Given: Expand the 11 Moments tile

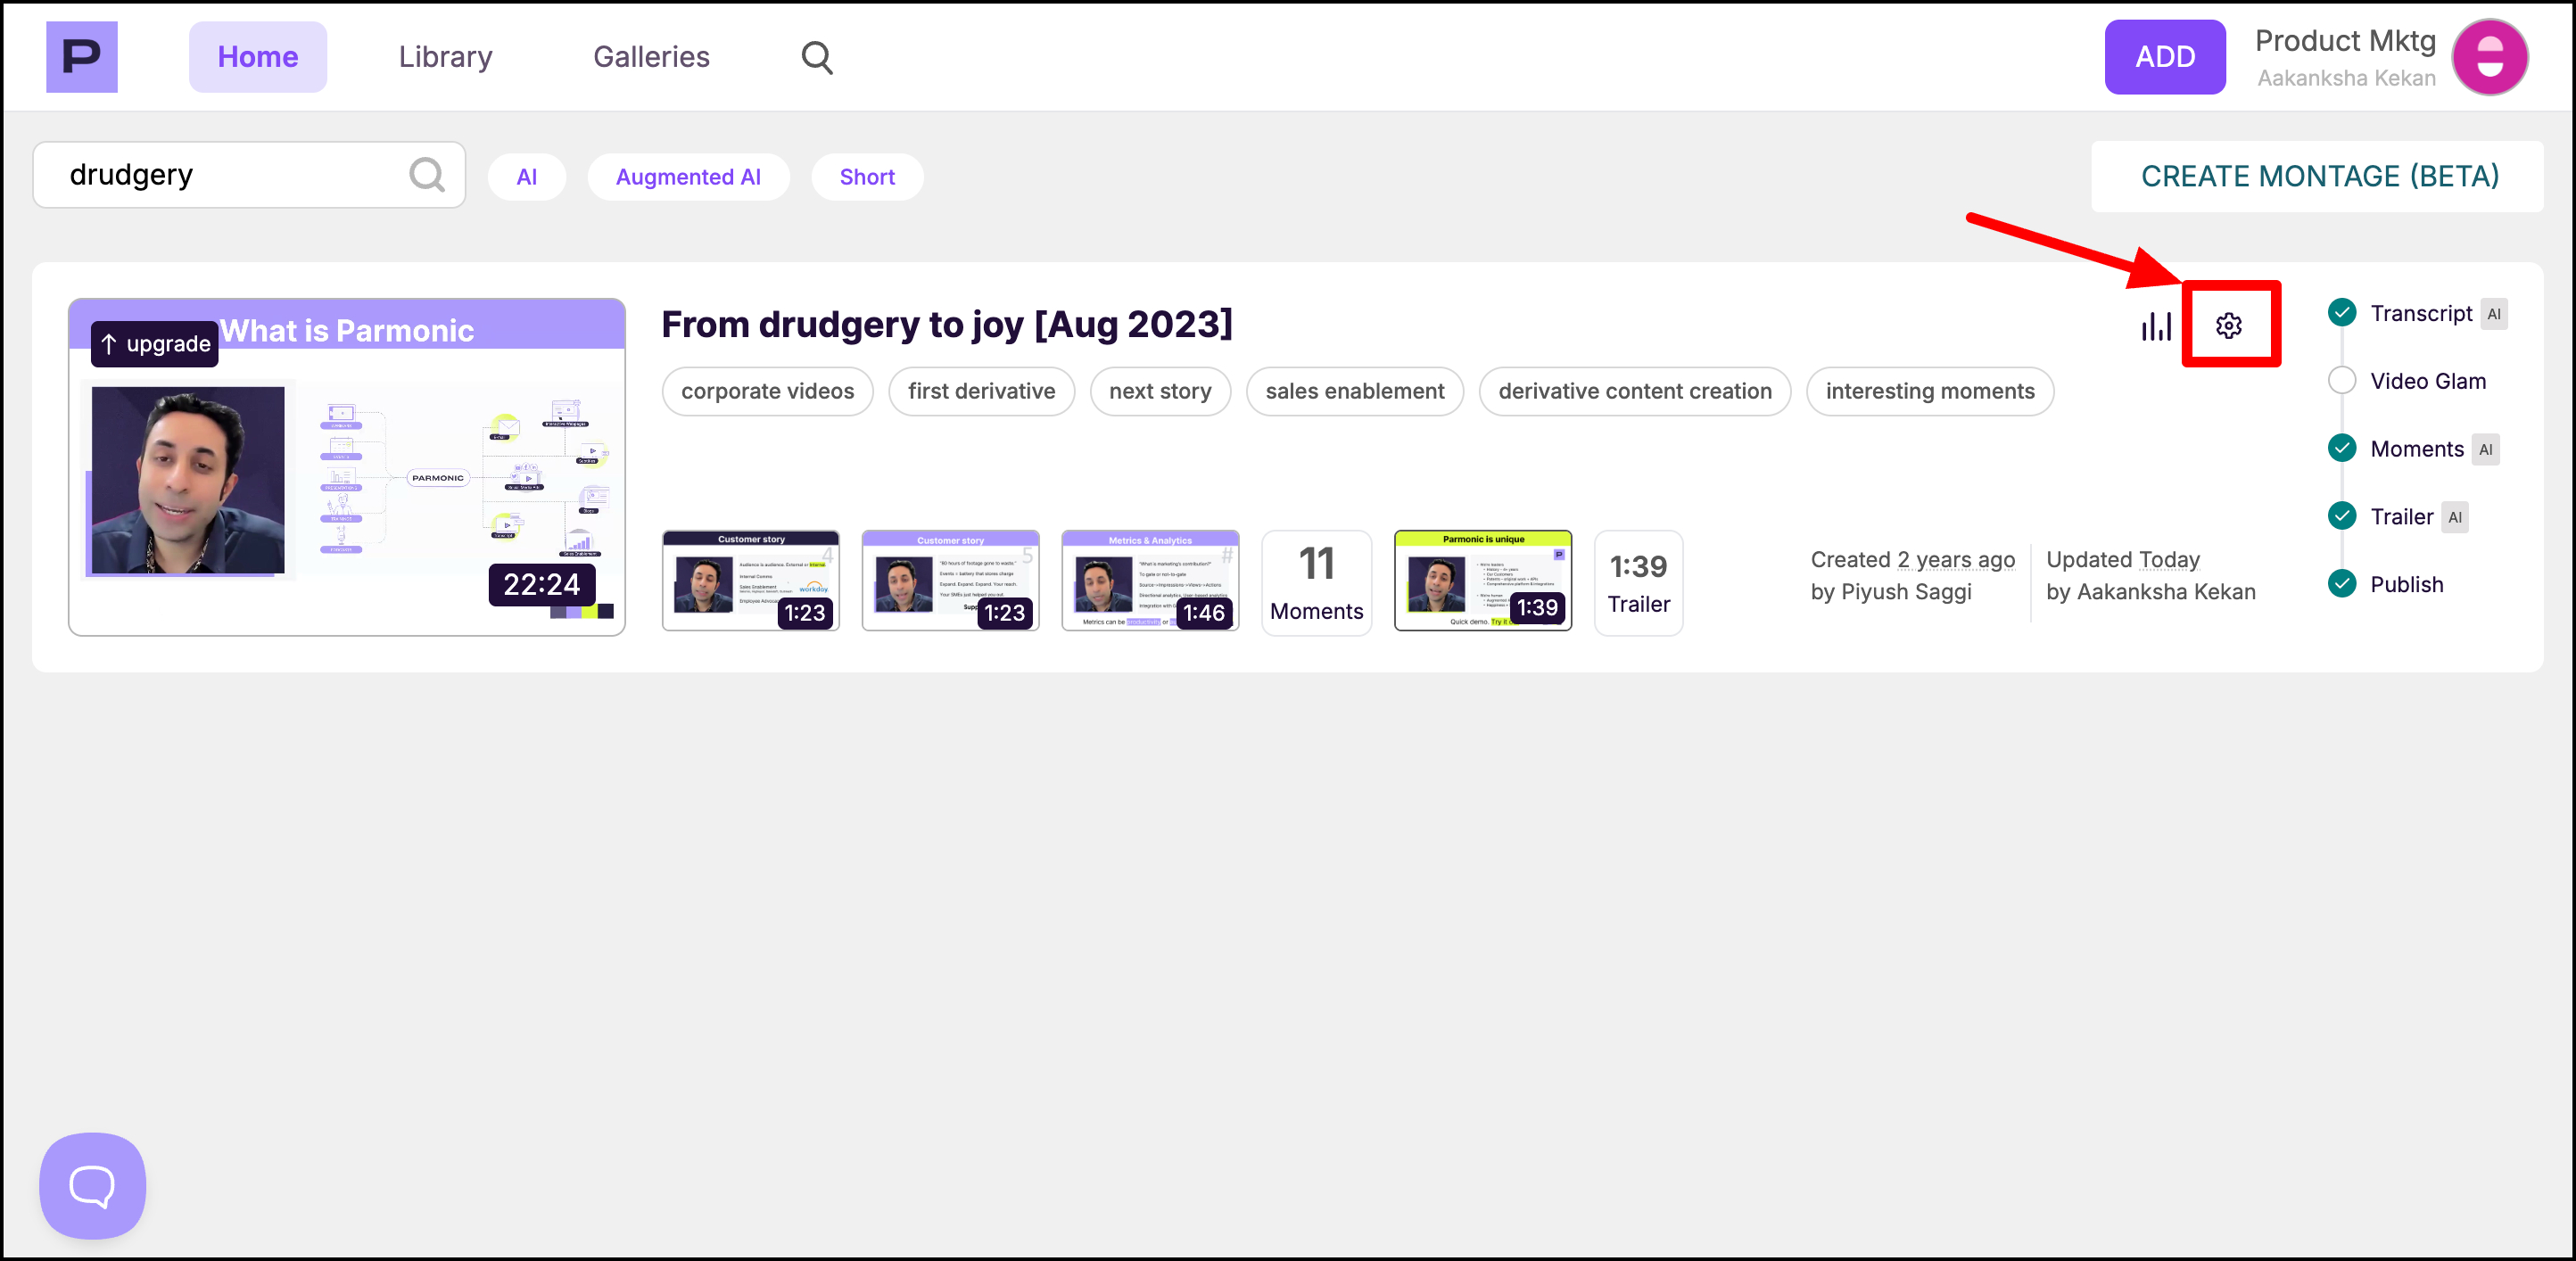Looking at the screenshot, I should coord(1316,583).
